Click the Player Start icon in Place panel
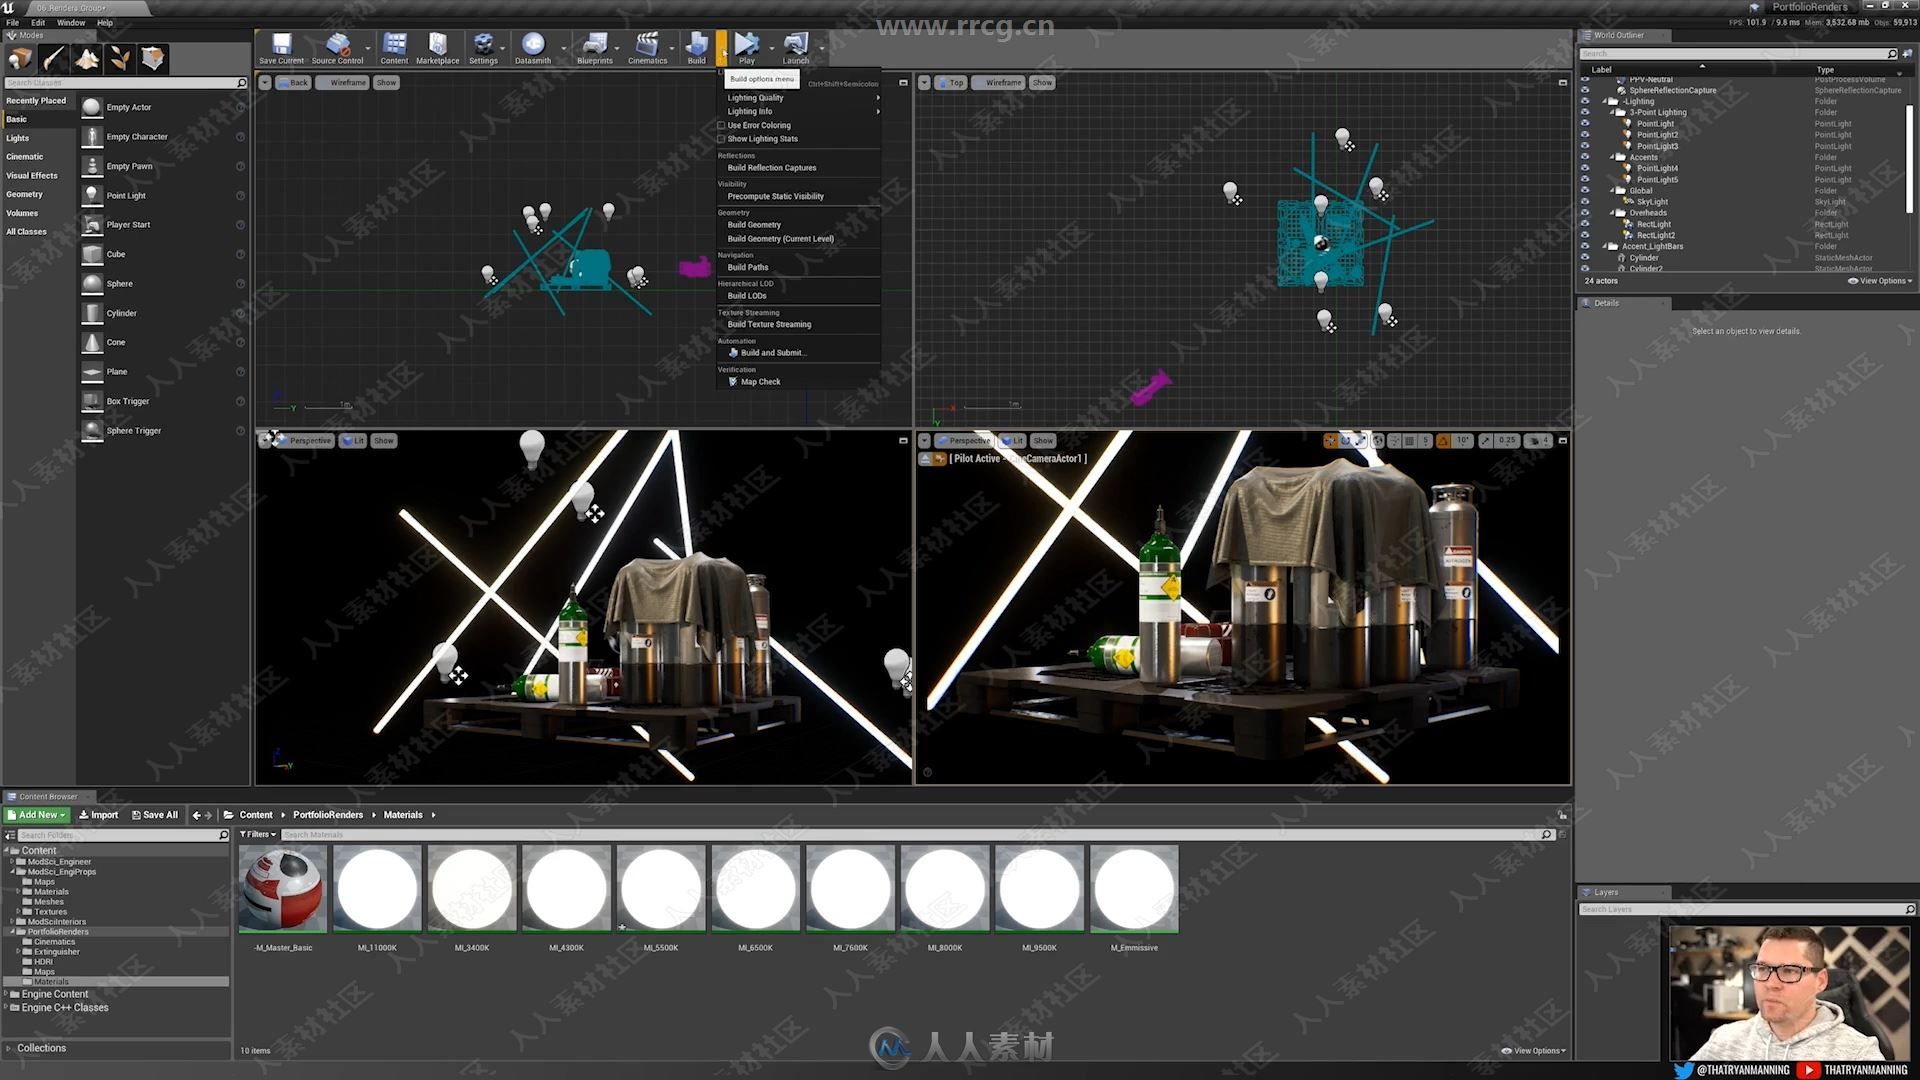This screenshot has height=1080, width=1920. tap(92, 225)
